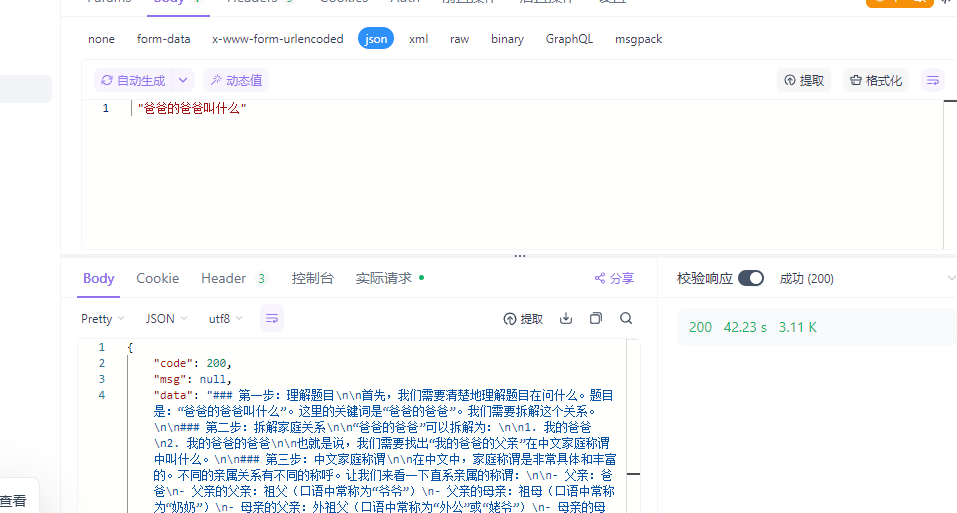Click into the JSON body editor line
The image size is (957, 513).
tap(537, 109)
